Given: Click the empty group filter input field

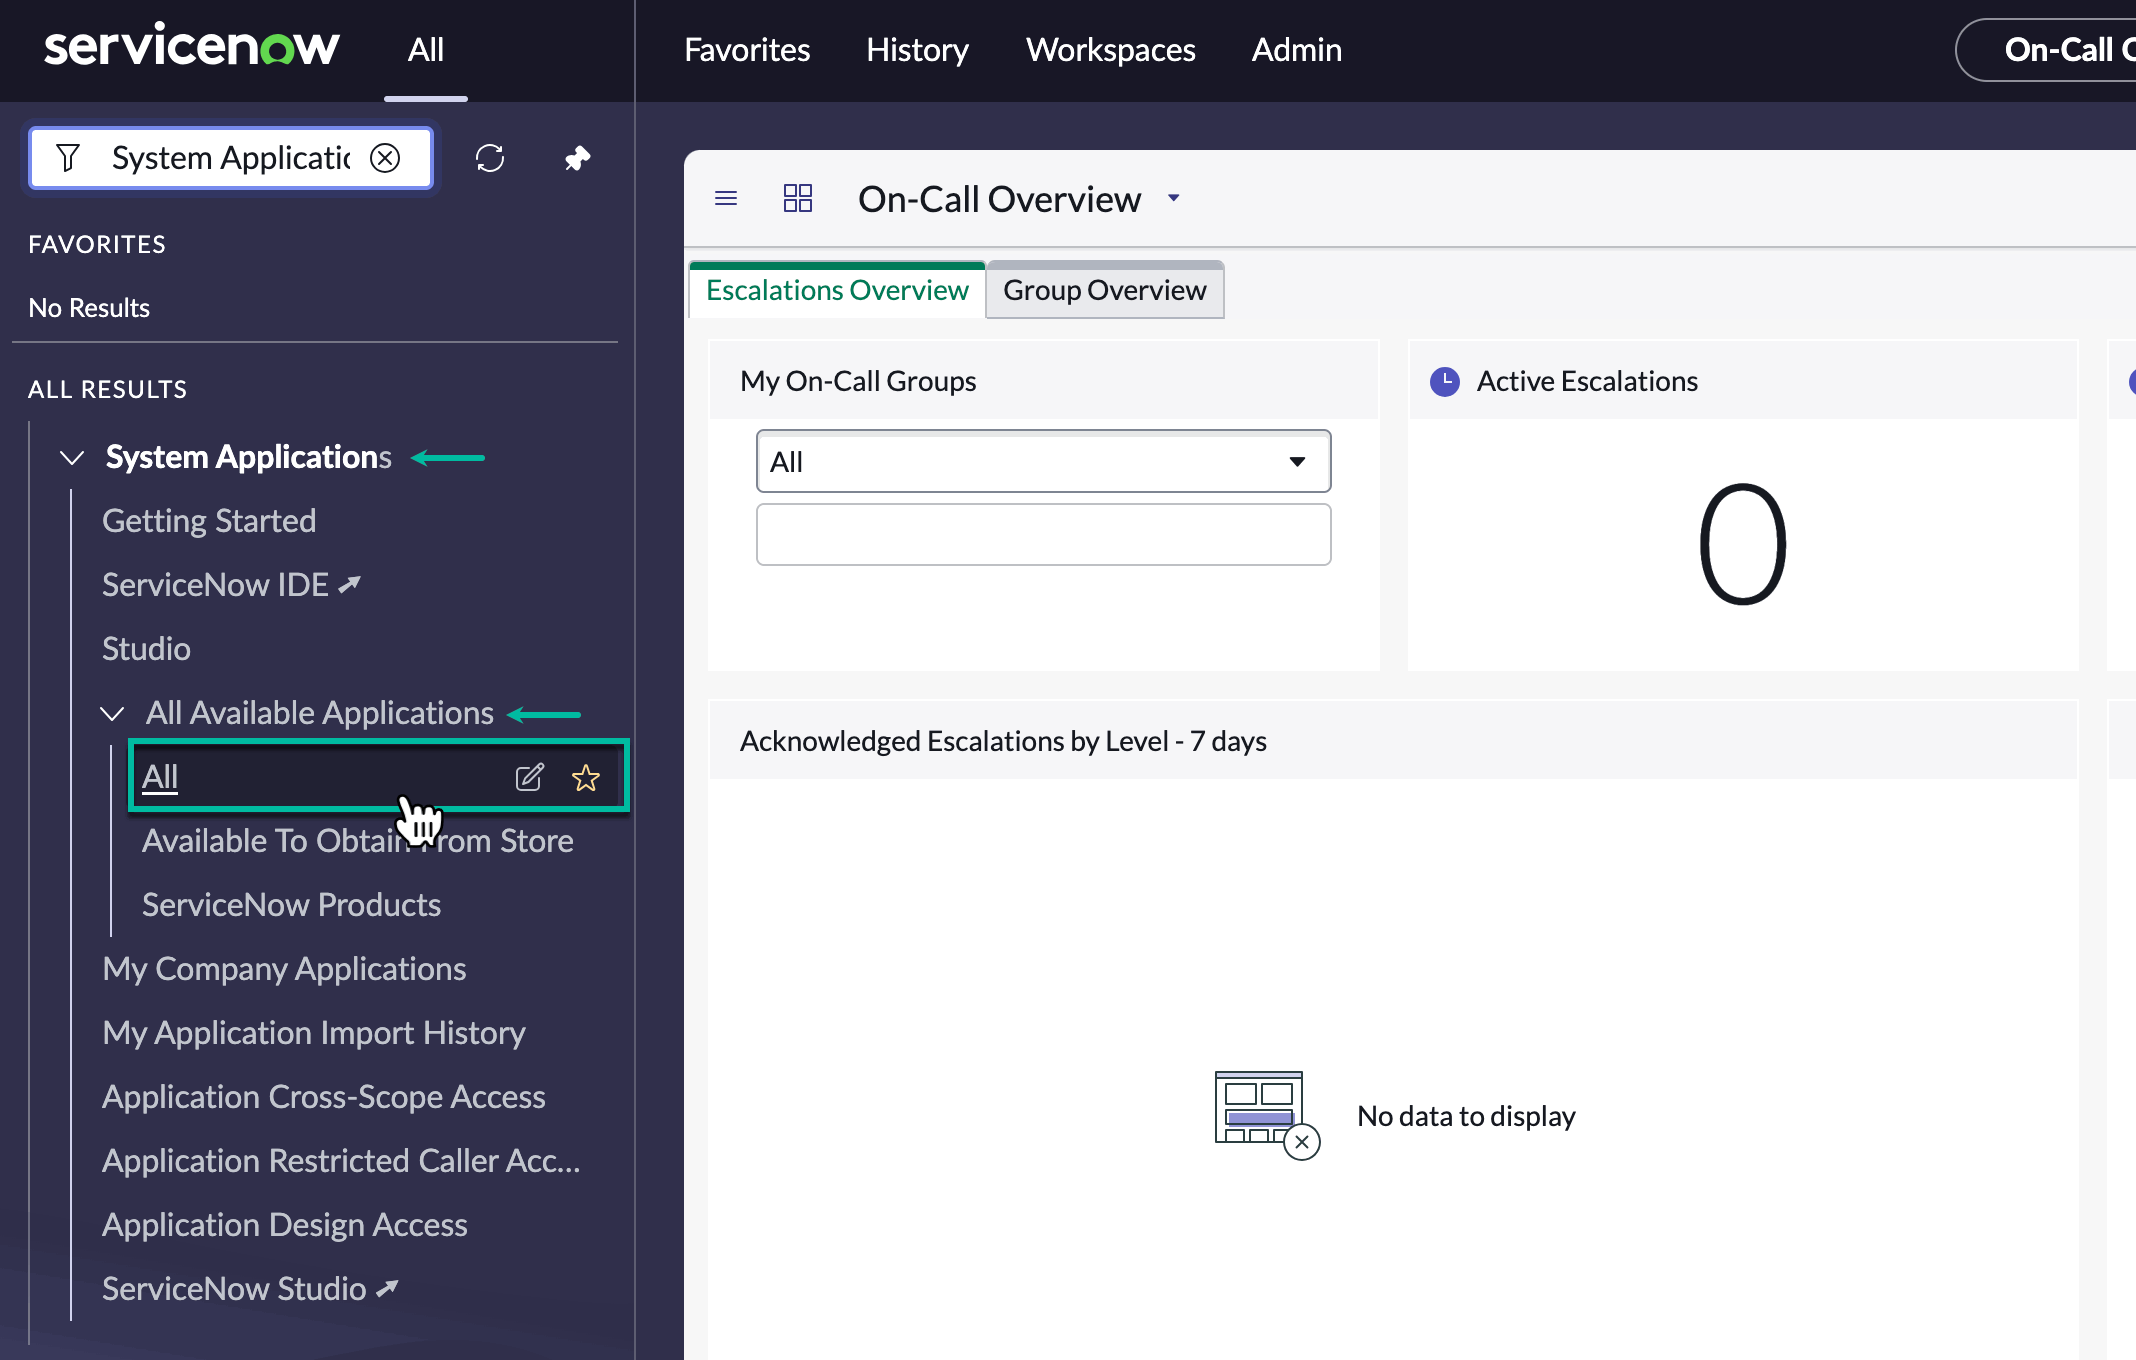Looking at the screenshot, I should [1043, 535].
